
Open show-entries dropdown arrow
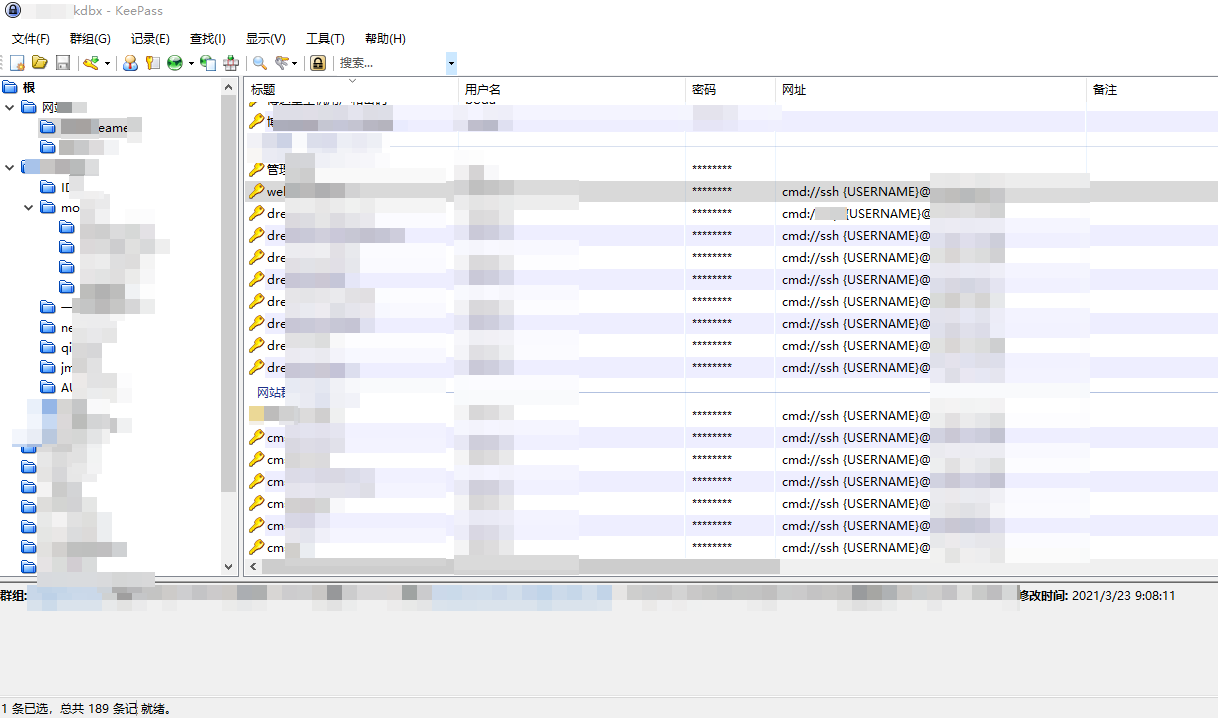(294, 63)
